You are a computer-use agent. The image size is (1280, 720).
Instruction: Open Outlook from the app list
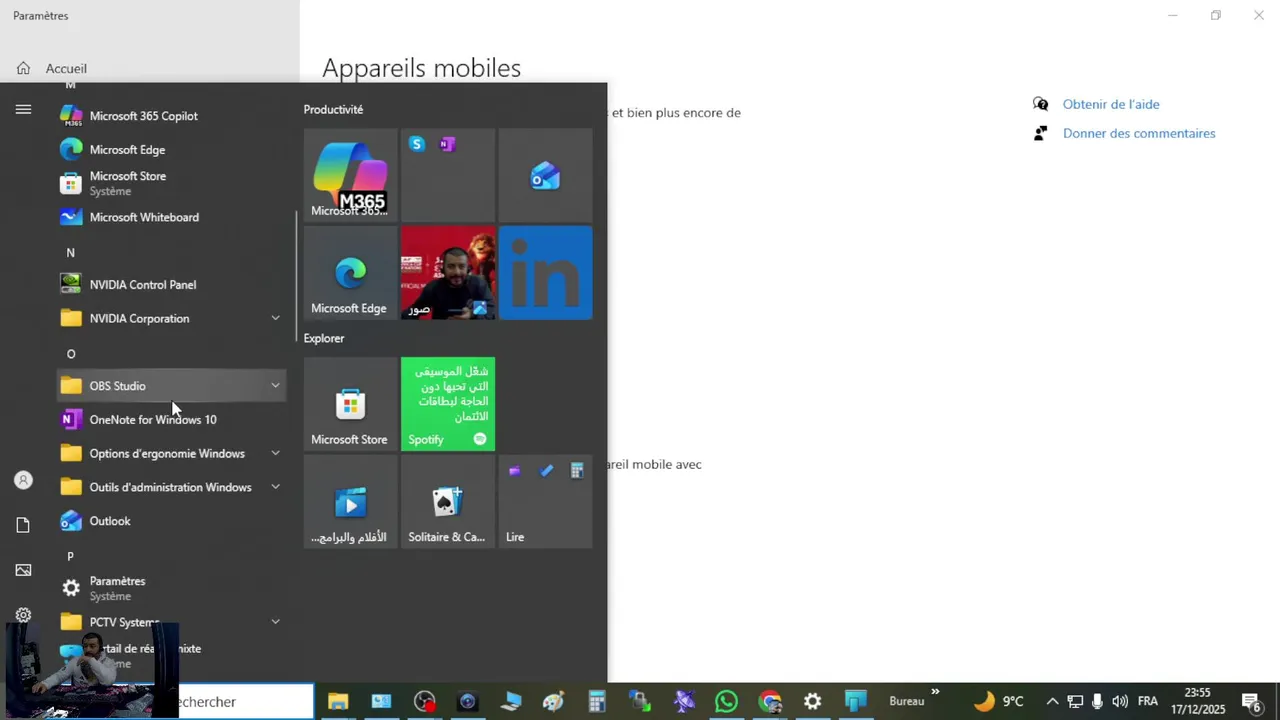tap(171, 521)
